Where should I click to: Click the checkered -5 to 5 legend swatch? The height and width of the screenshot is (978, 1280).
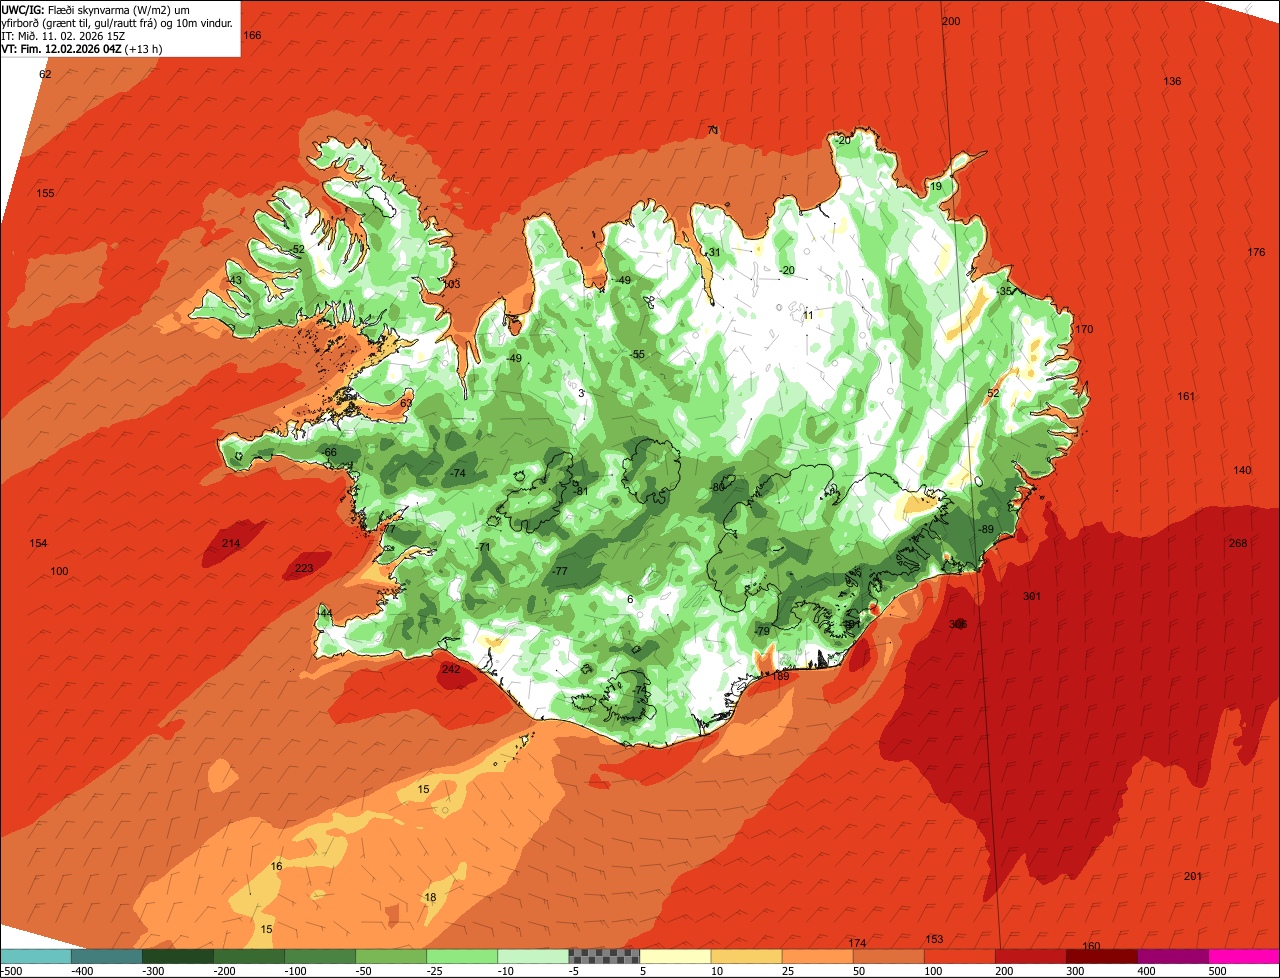(604, 955)
